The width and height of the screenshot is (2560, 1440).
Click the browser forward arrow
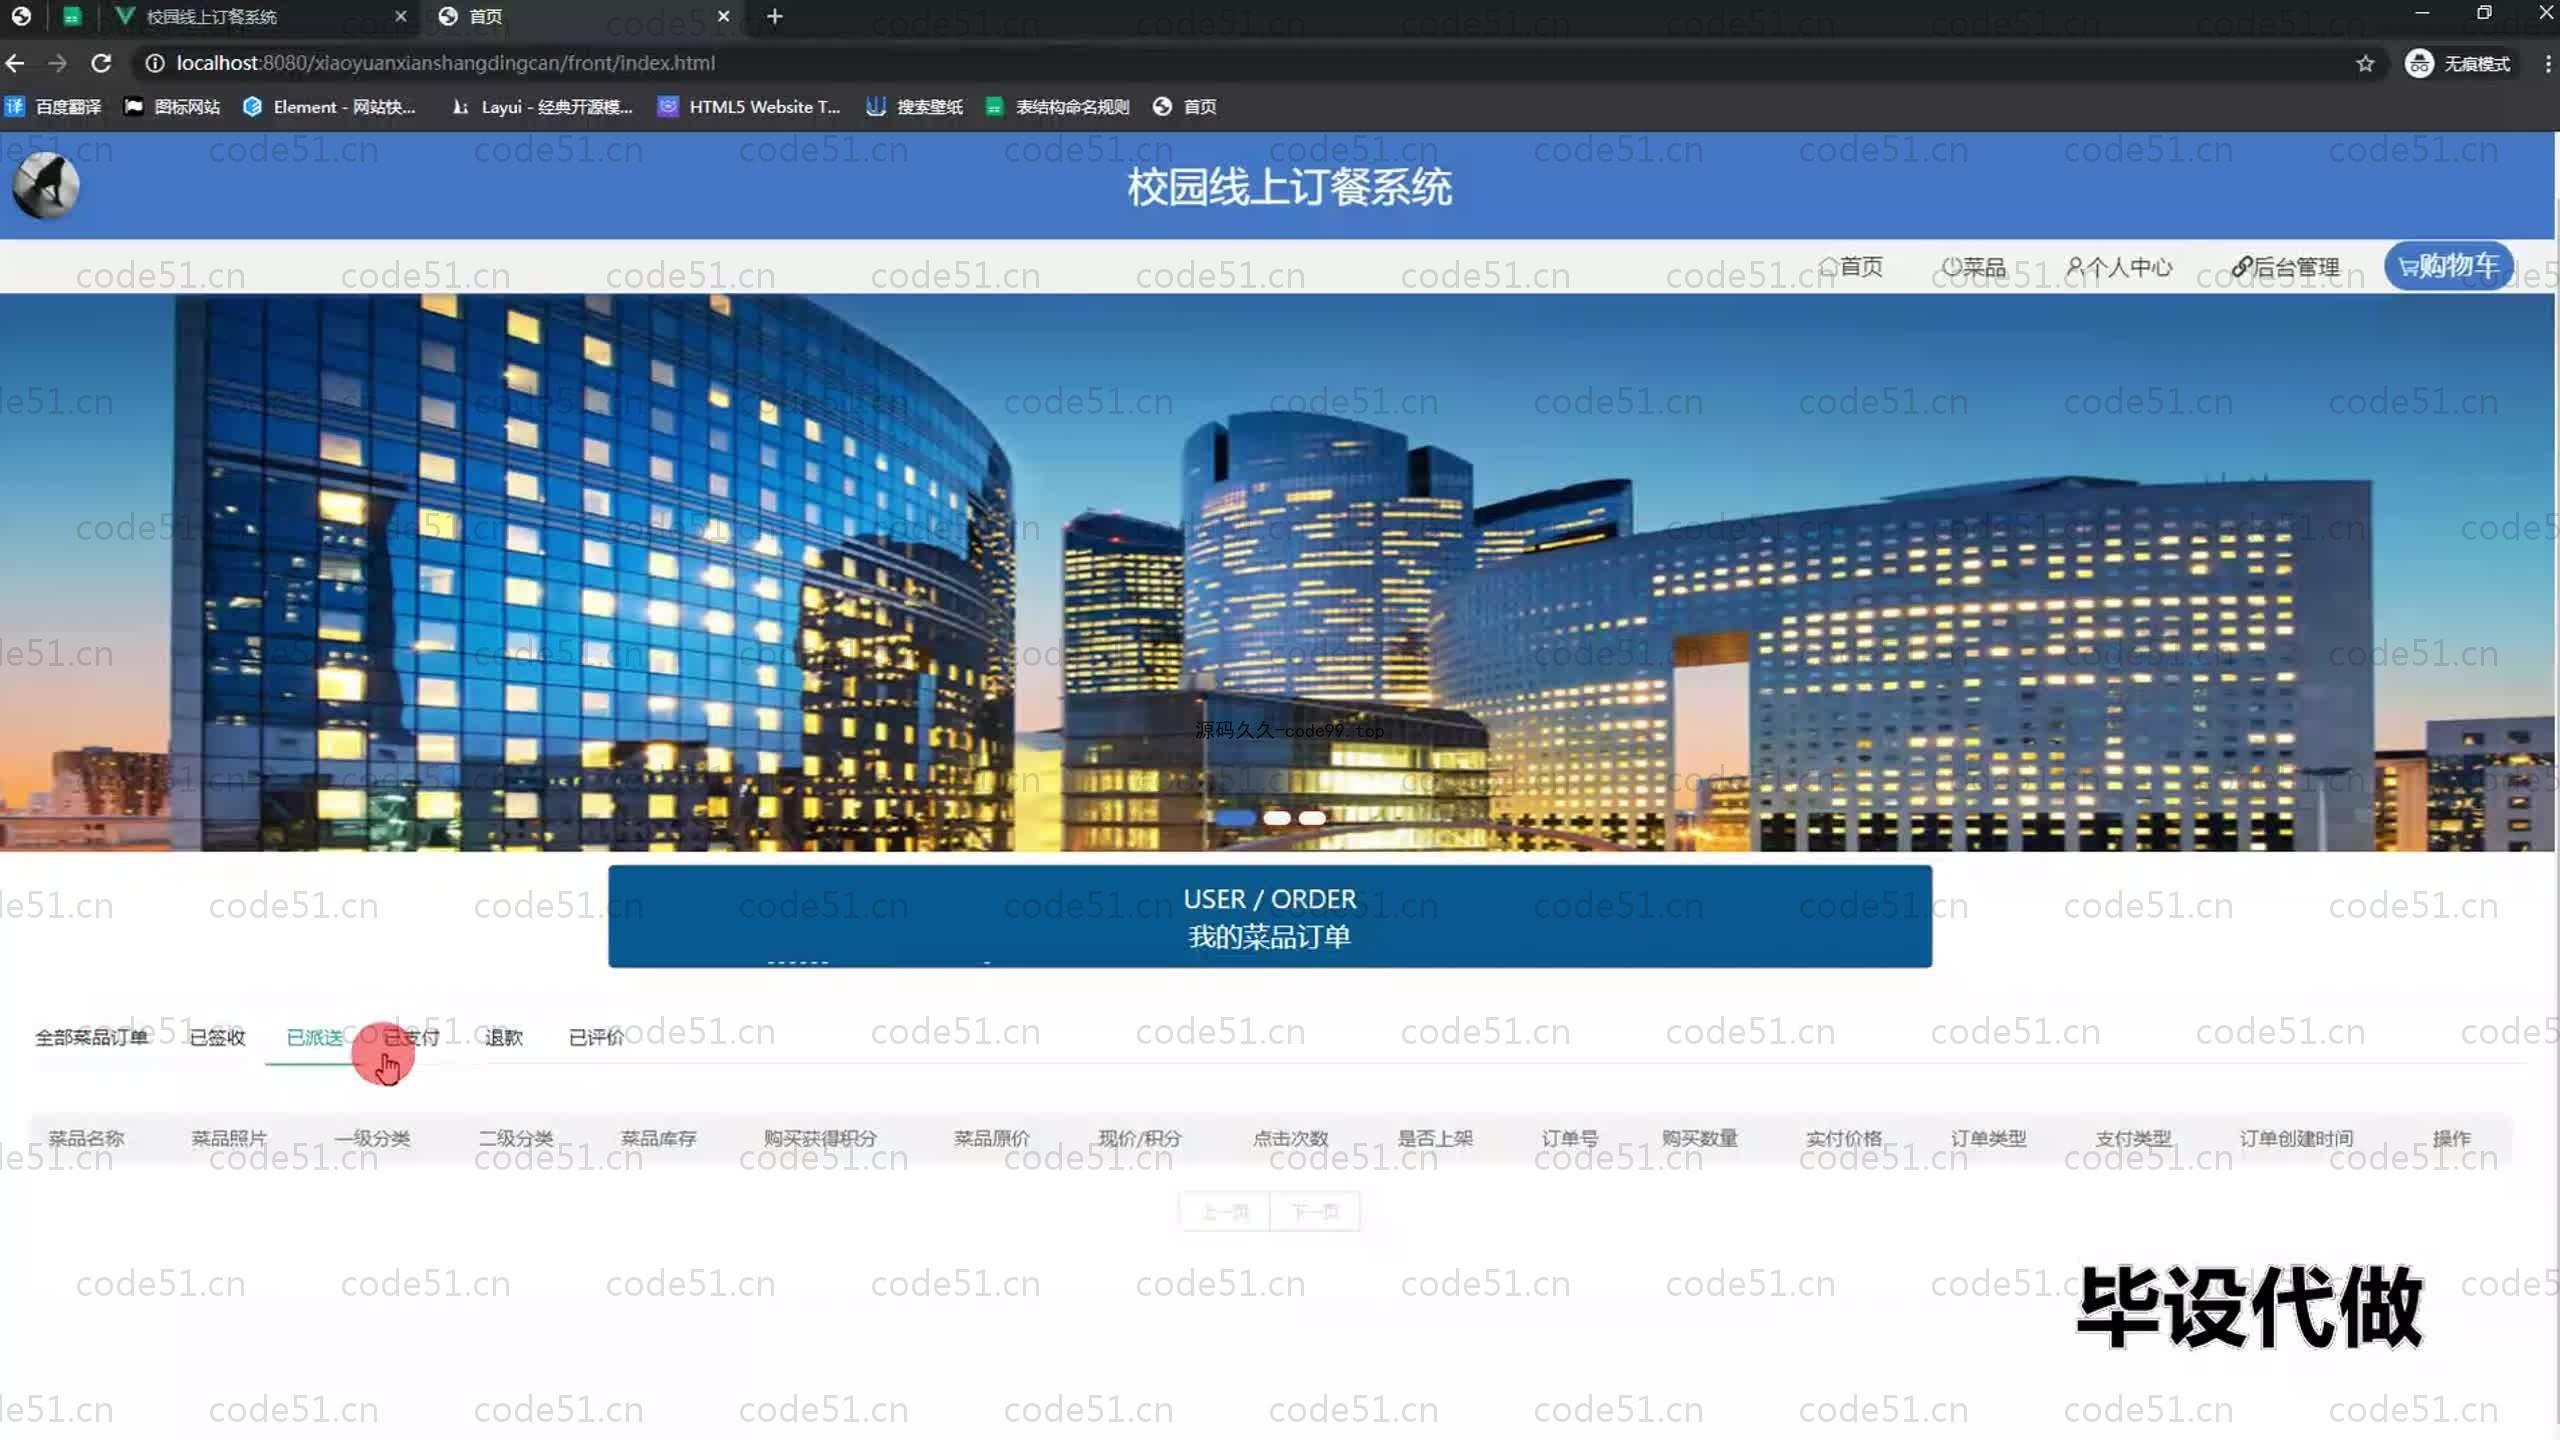57,63
